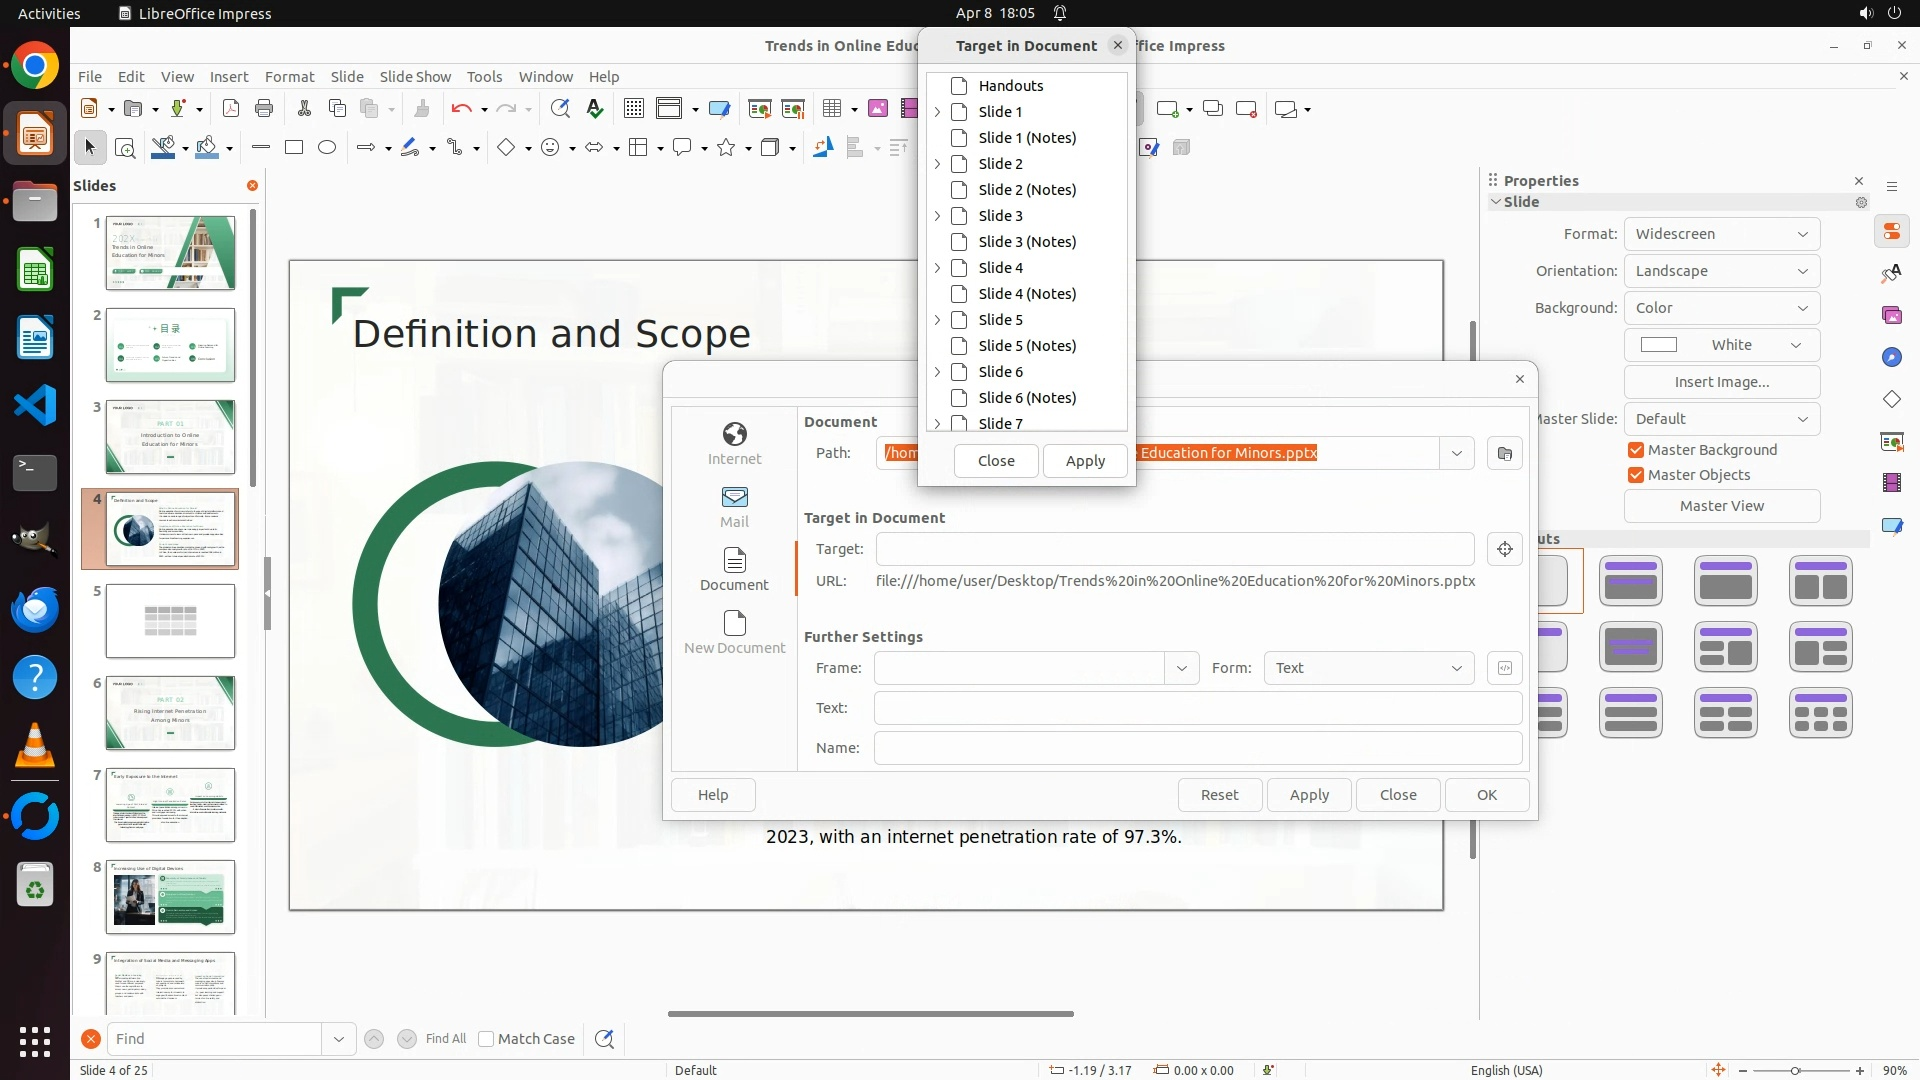Click Apply in Target in Document dialog
Image resolution: width=1920 pixels, height=1080 pixels.
(1085, 461)
